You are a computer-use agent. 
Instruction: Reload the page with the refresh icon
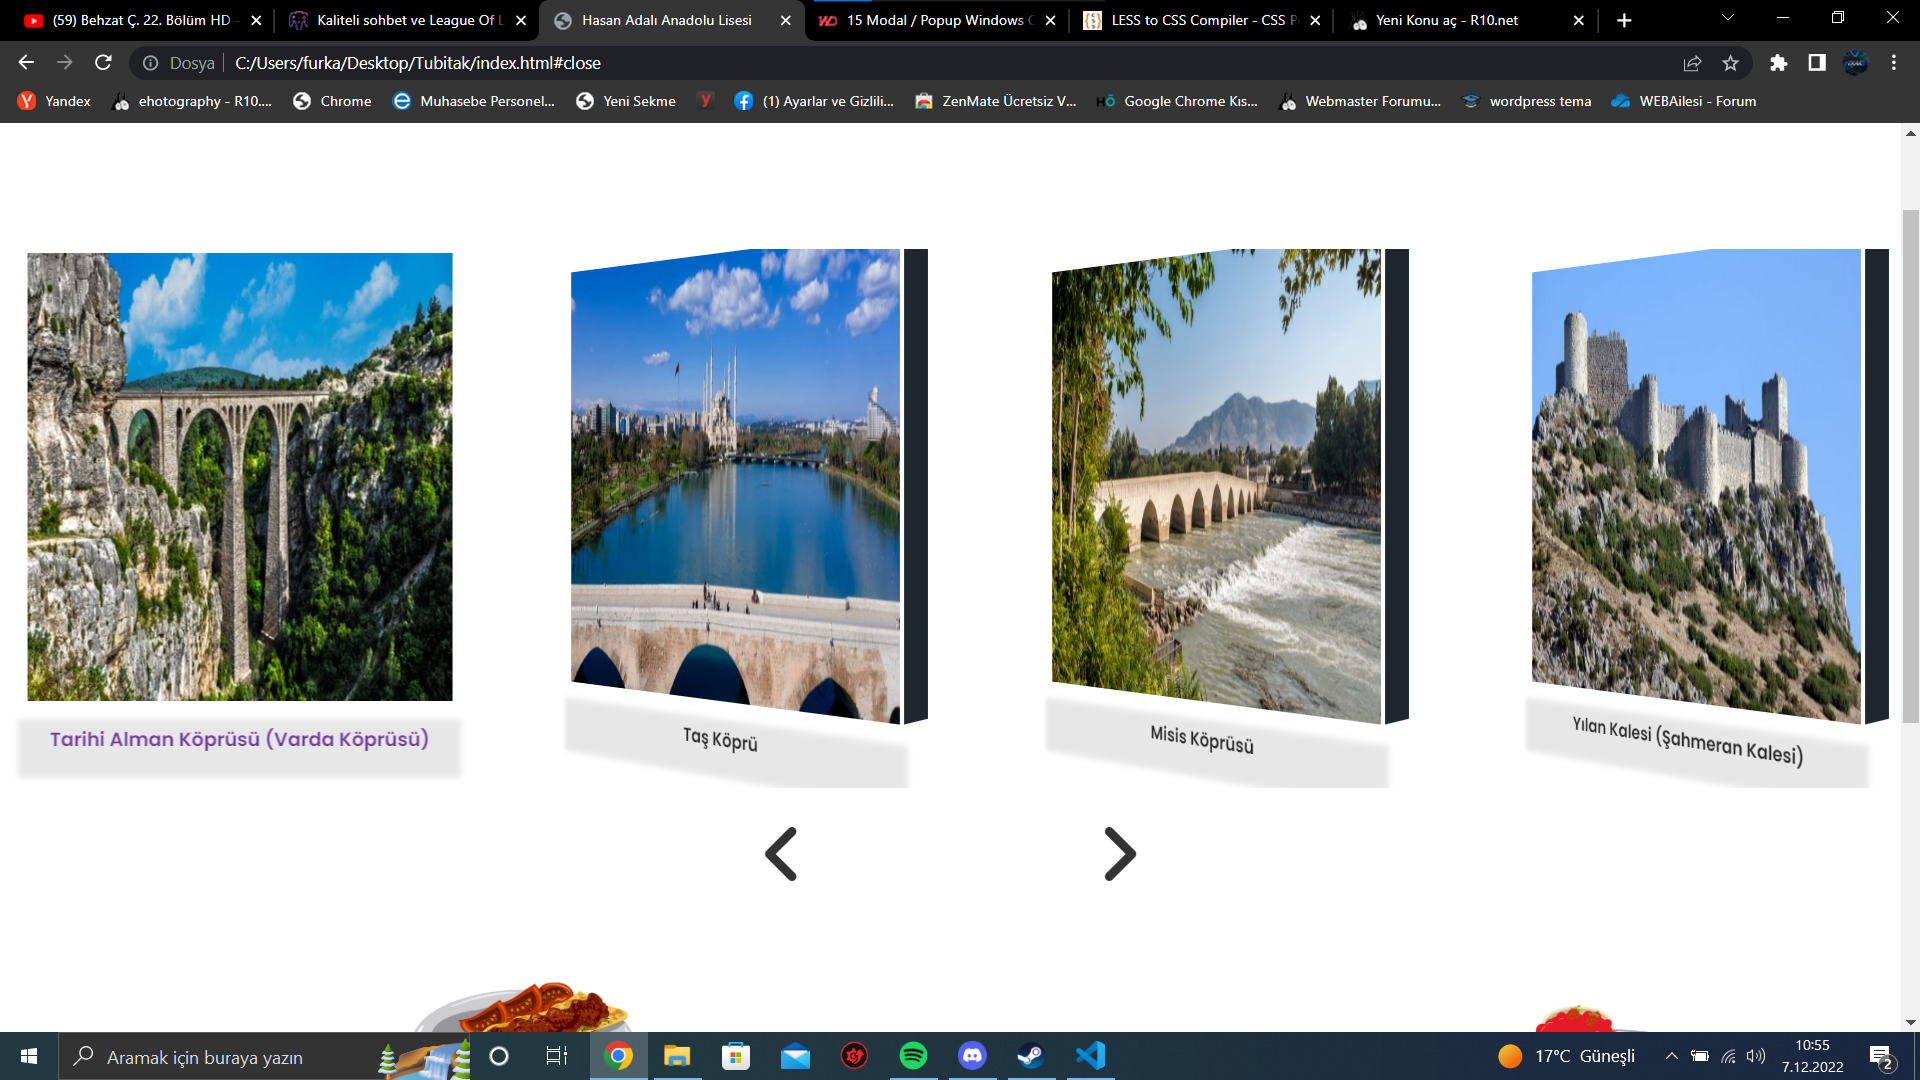coord(103,63)
